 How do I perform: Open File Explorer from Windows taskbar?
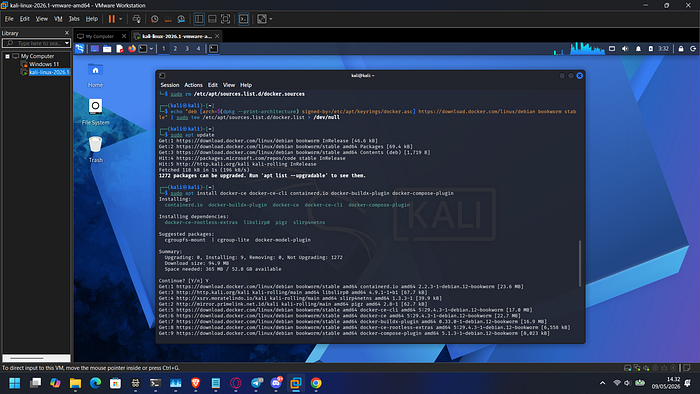click(75, 383)
